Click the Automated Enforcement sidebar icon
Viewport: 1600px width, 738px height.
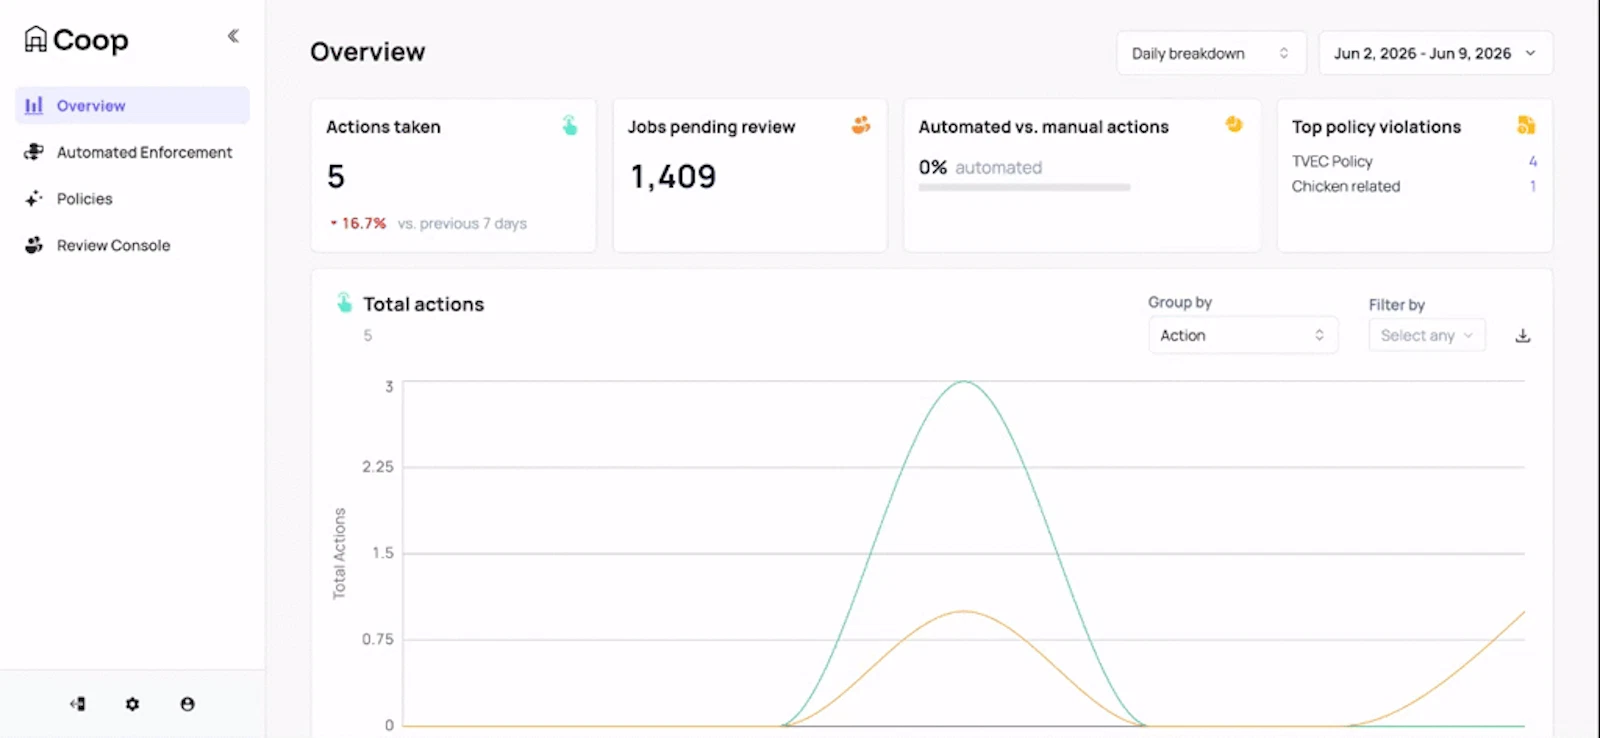34,152
